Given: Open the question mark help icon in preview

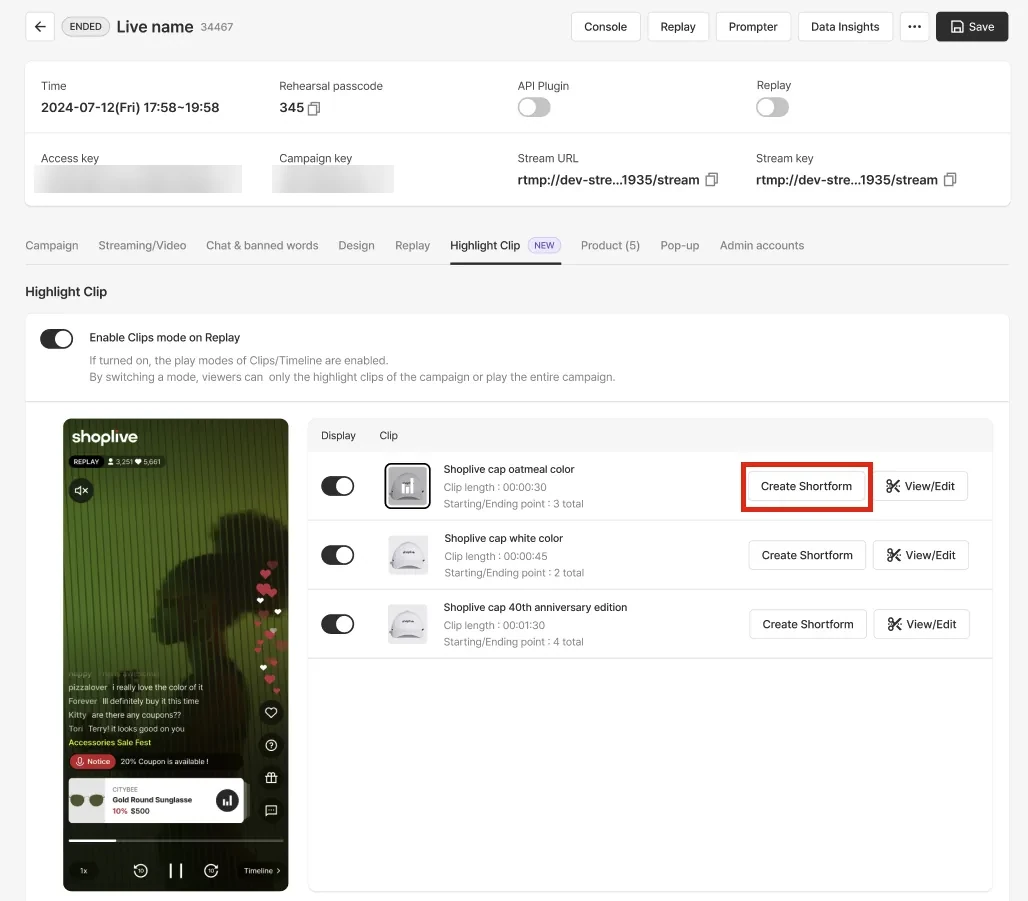Looking at the screenshot, I should (x=271, y=745).
